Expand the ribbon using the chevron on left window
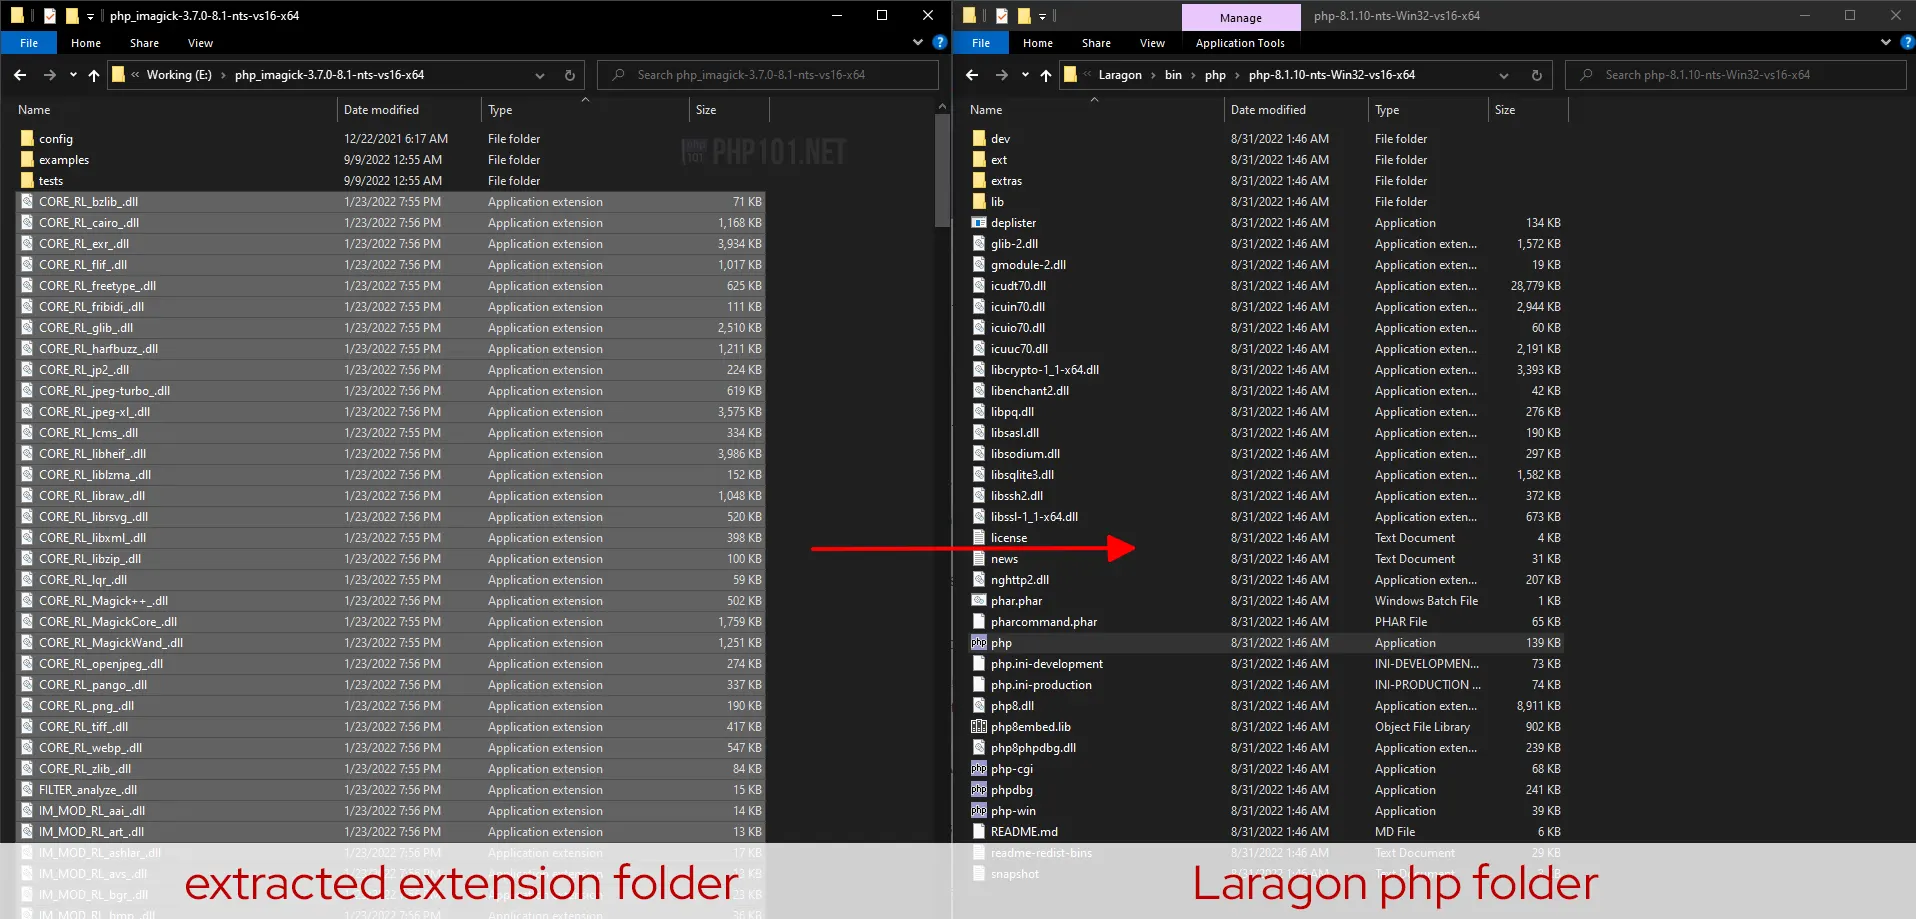The height and width of the screenshot is (919, 1916). [917, 42]
